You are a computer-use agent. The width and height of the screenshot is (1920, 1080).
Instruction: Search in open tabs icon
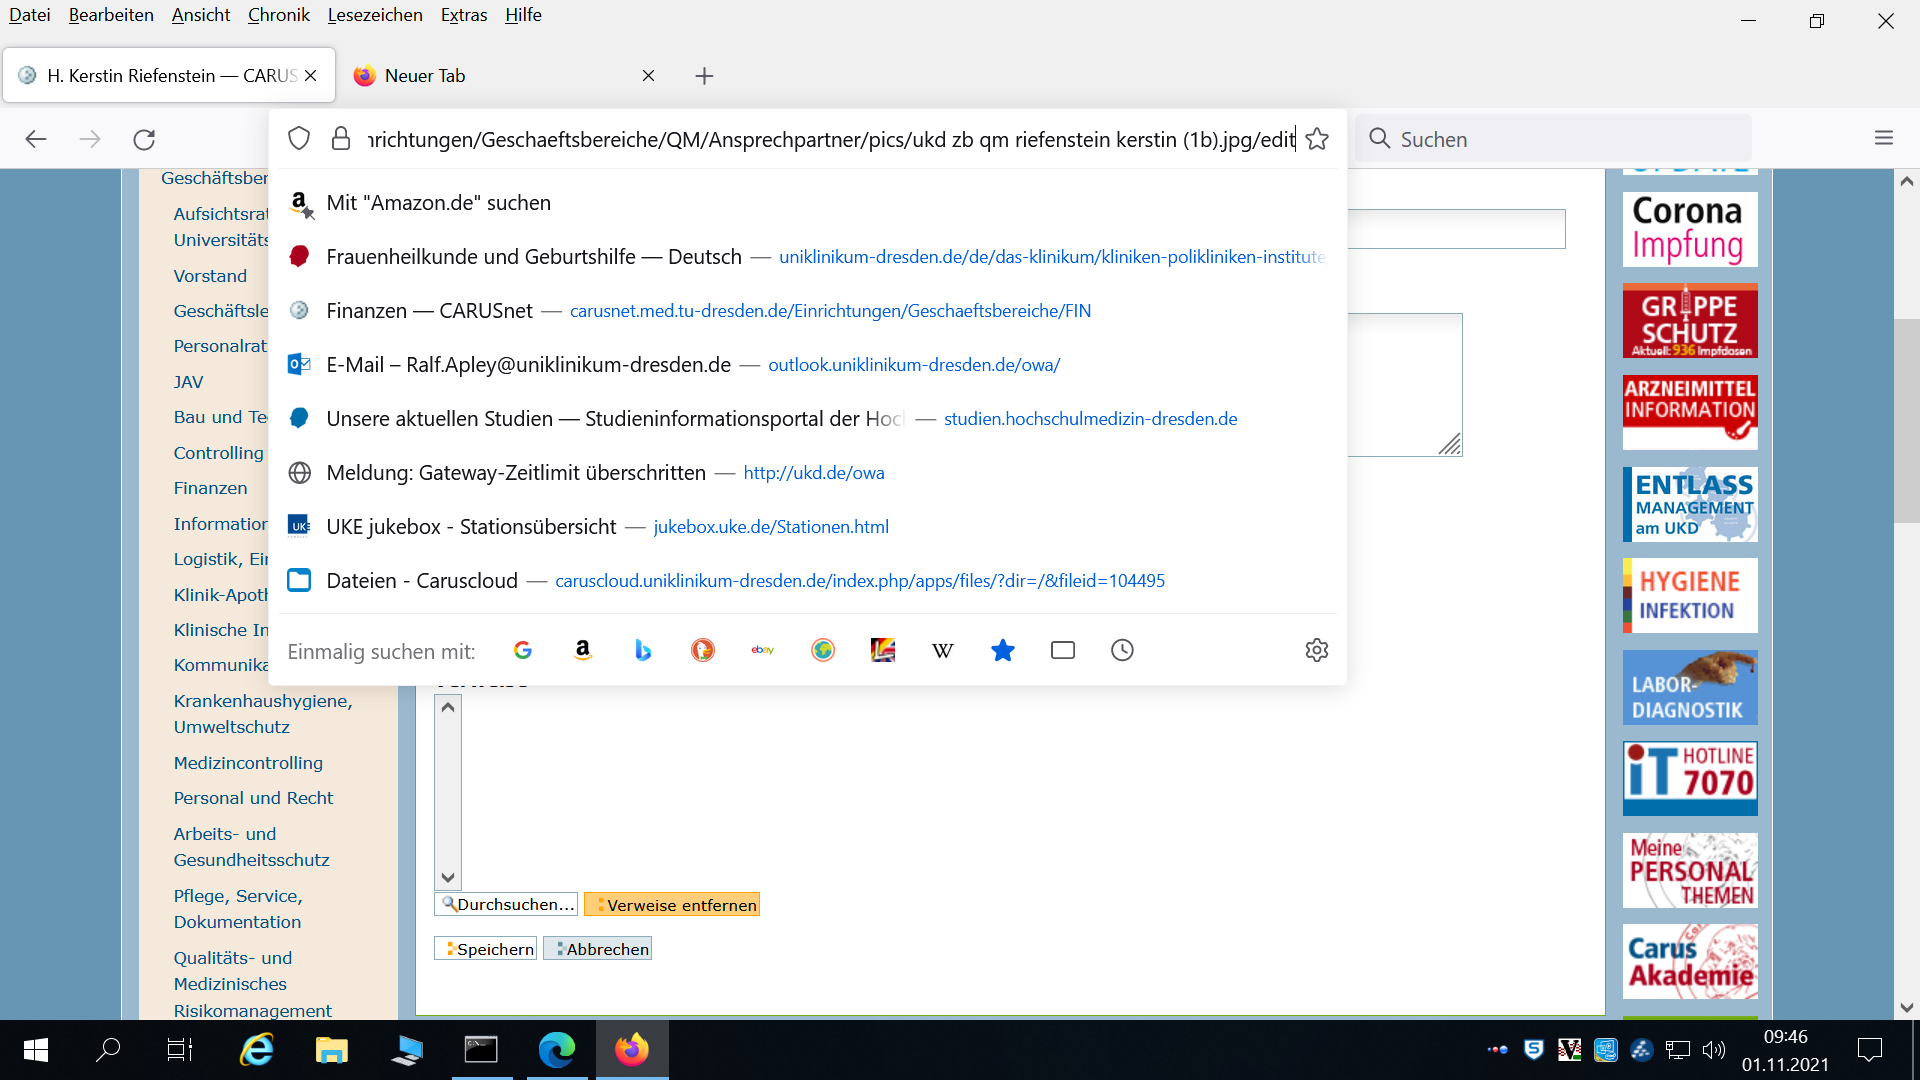[1063, 651]
